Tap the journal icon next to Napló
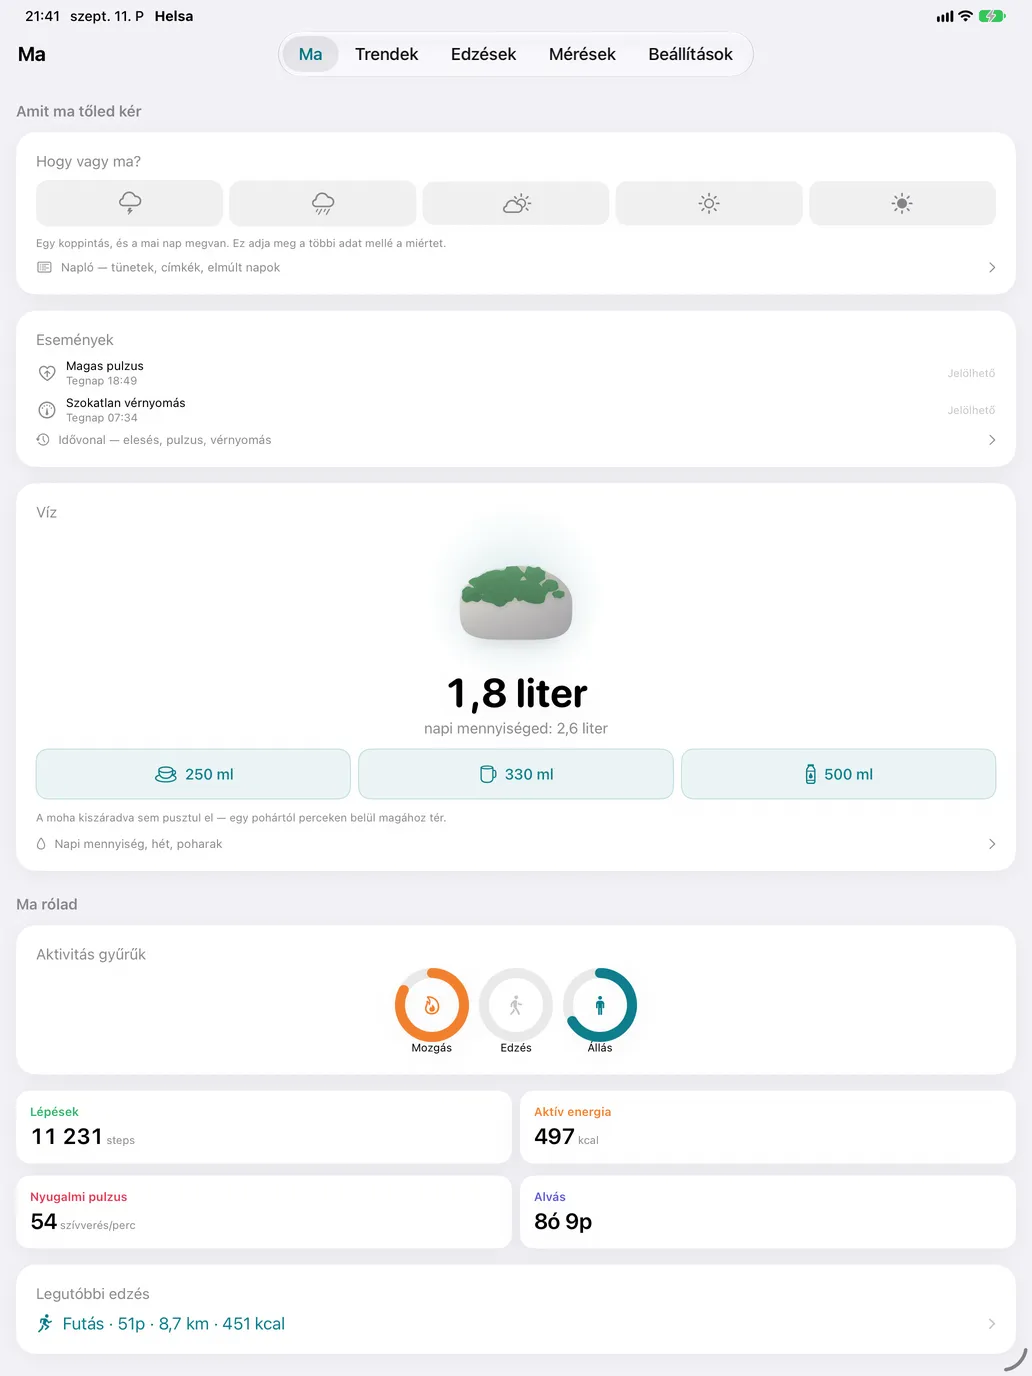 pos(44,268)
